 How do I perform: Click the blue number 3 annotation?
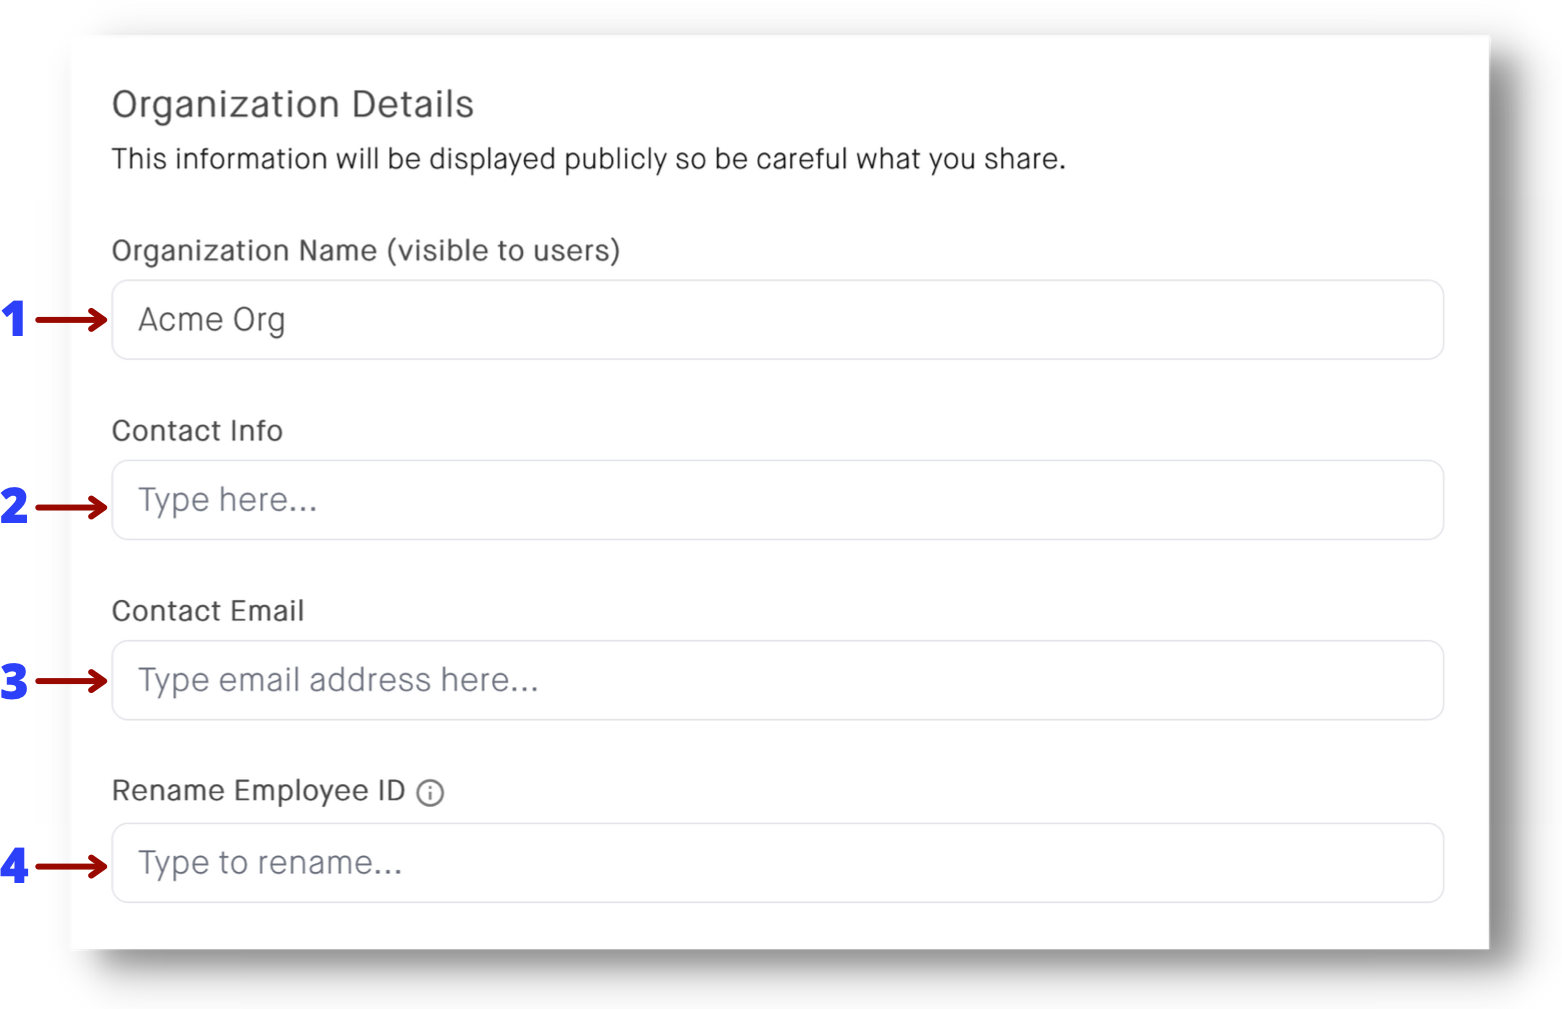[x=14, y=681]
